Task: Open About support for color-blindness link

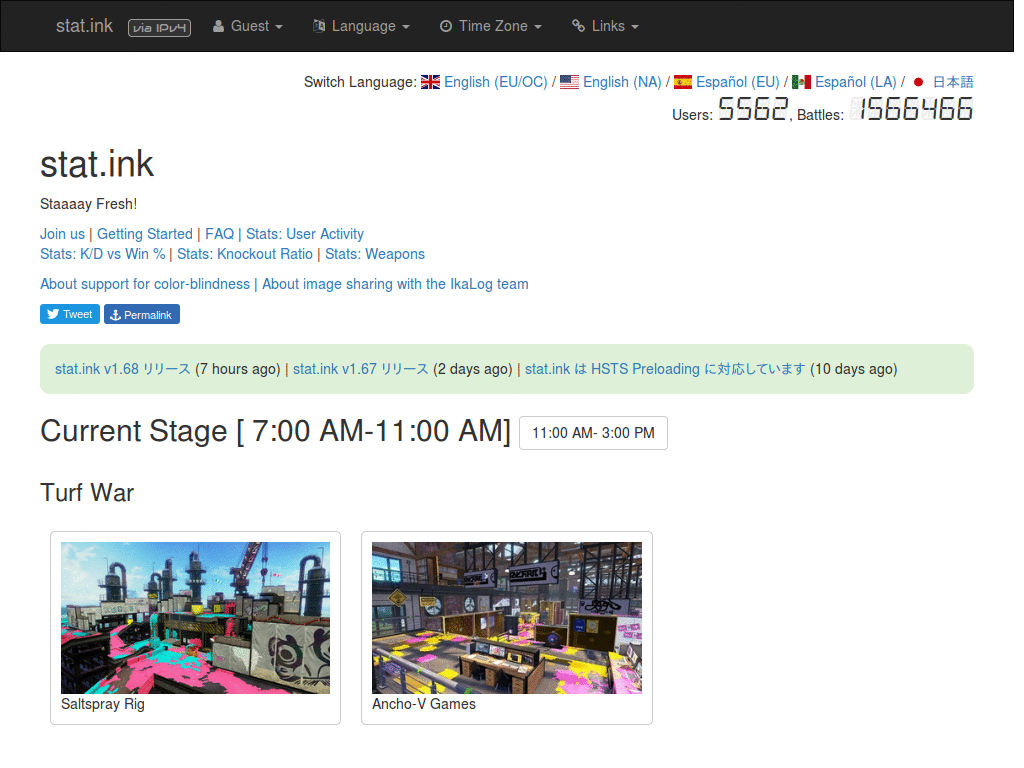Action: (145, 284)
